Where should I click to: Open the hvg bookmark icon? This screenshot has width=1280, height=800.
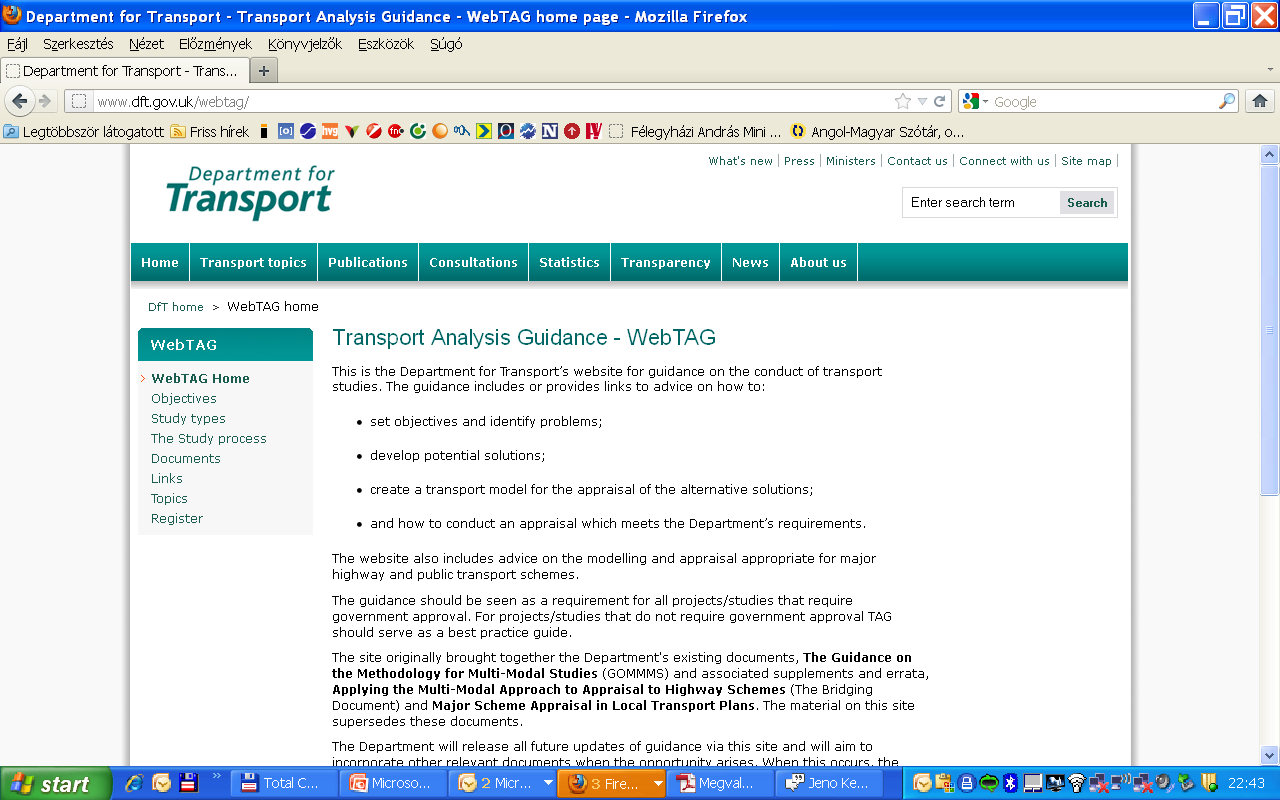pos(329,131)
